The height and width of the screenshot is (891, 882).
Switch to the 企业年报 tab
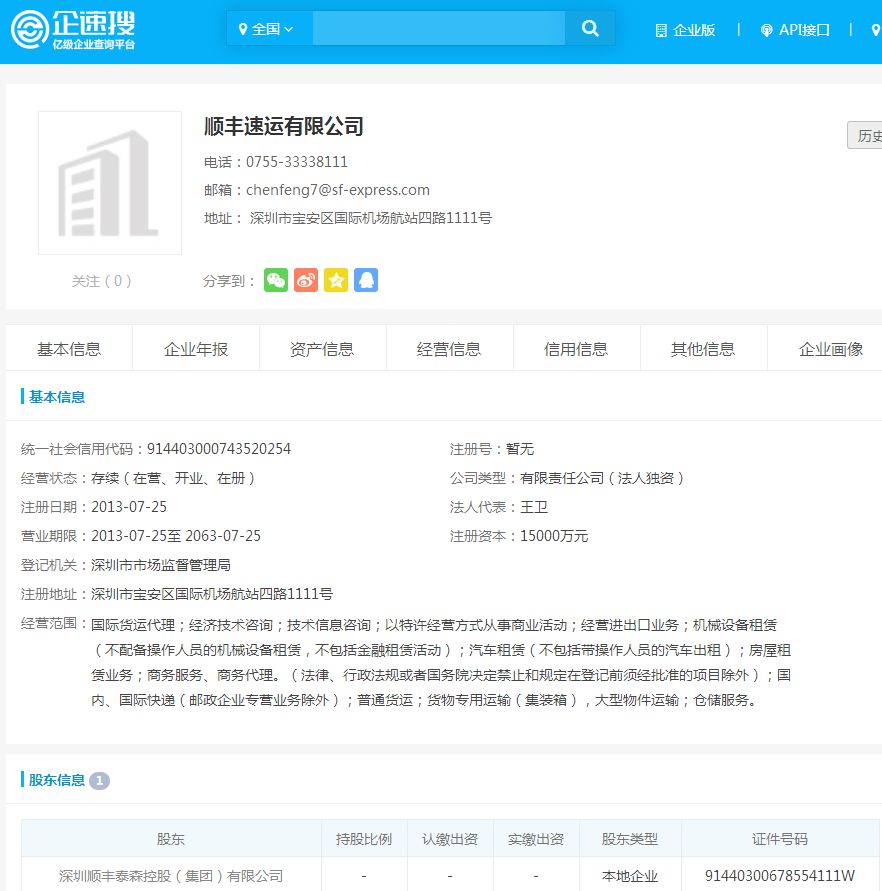coord(195,346)
